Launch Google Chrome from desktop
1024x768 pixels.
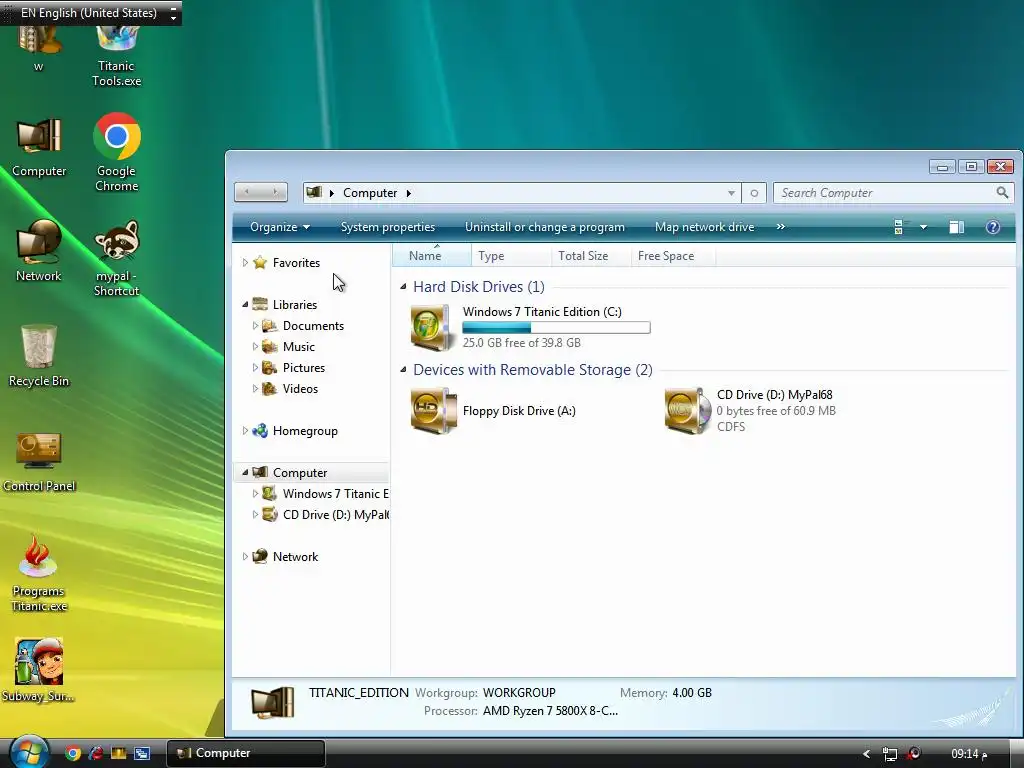[116, 152]
